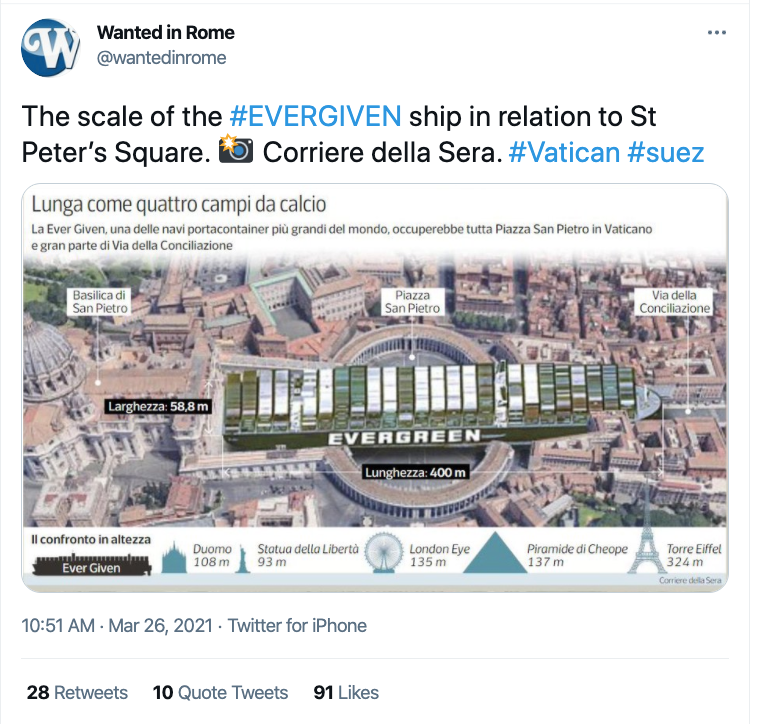This screenshot has width=758, height=724.
Task: Click the camera flash emoji in tweet
Action: pos(236,150)
